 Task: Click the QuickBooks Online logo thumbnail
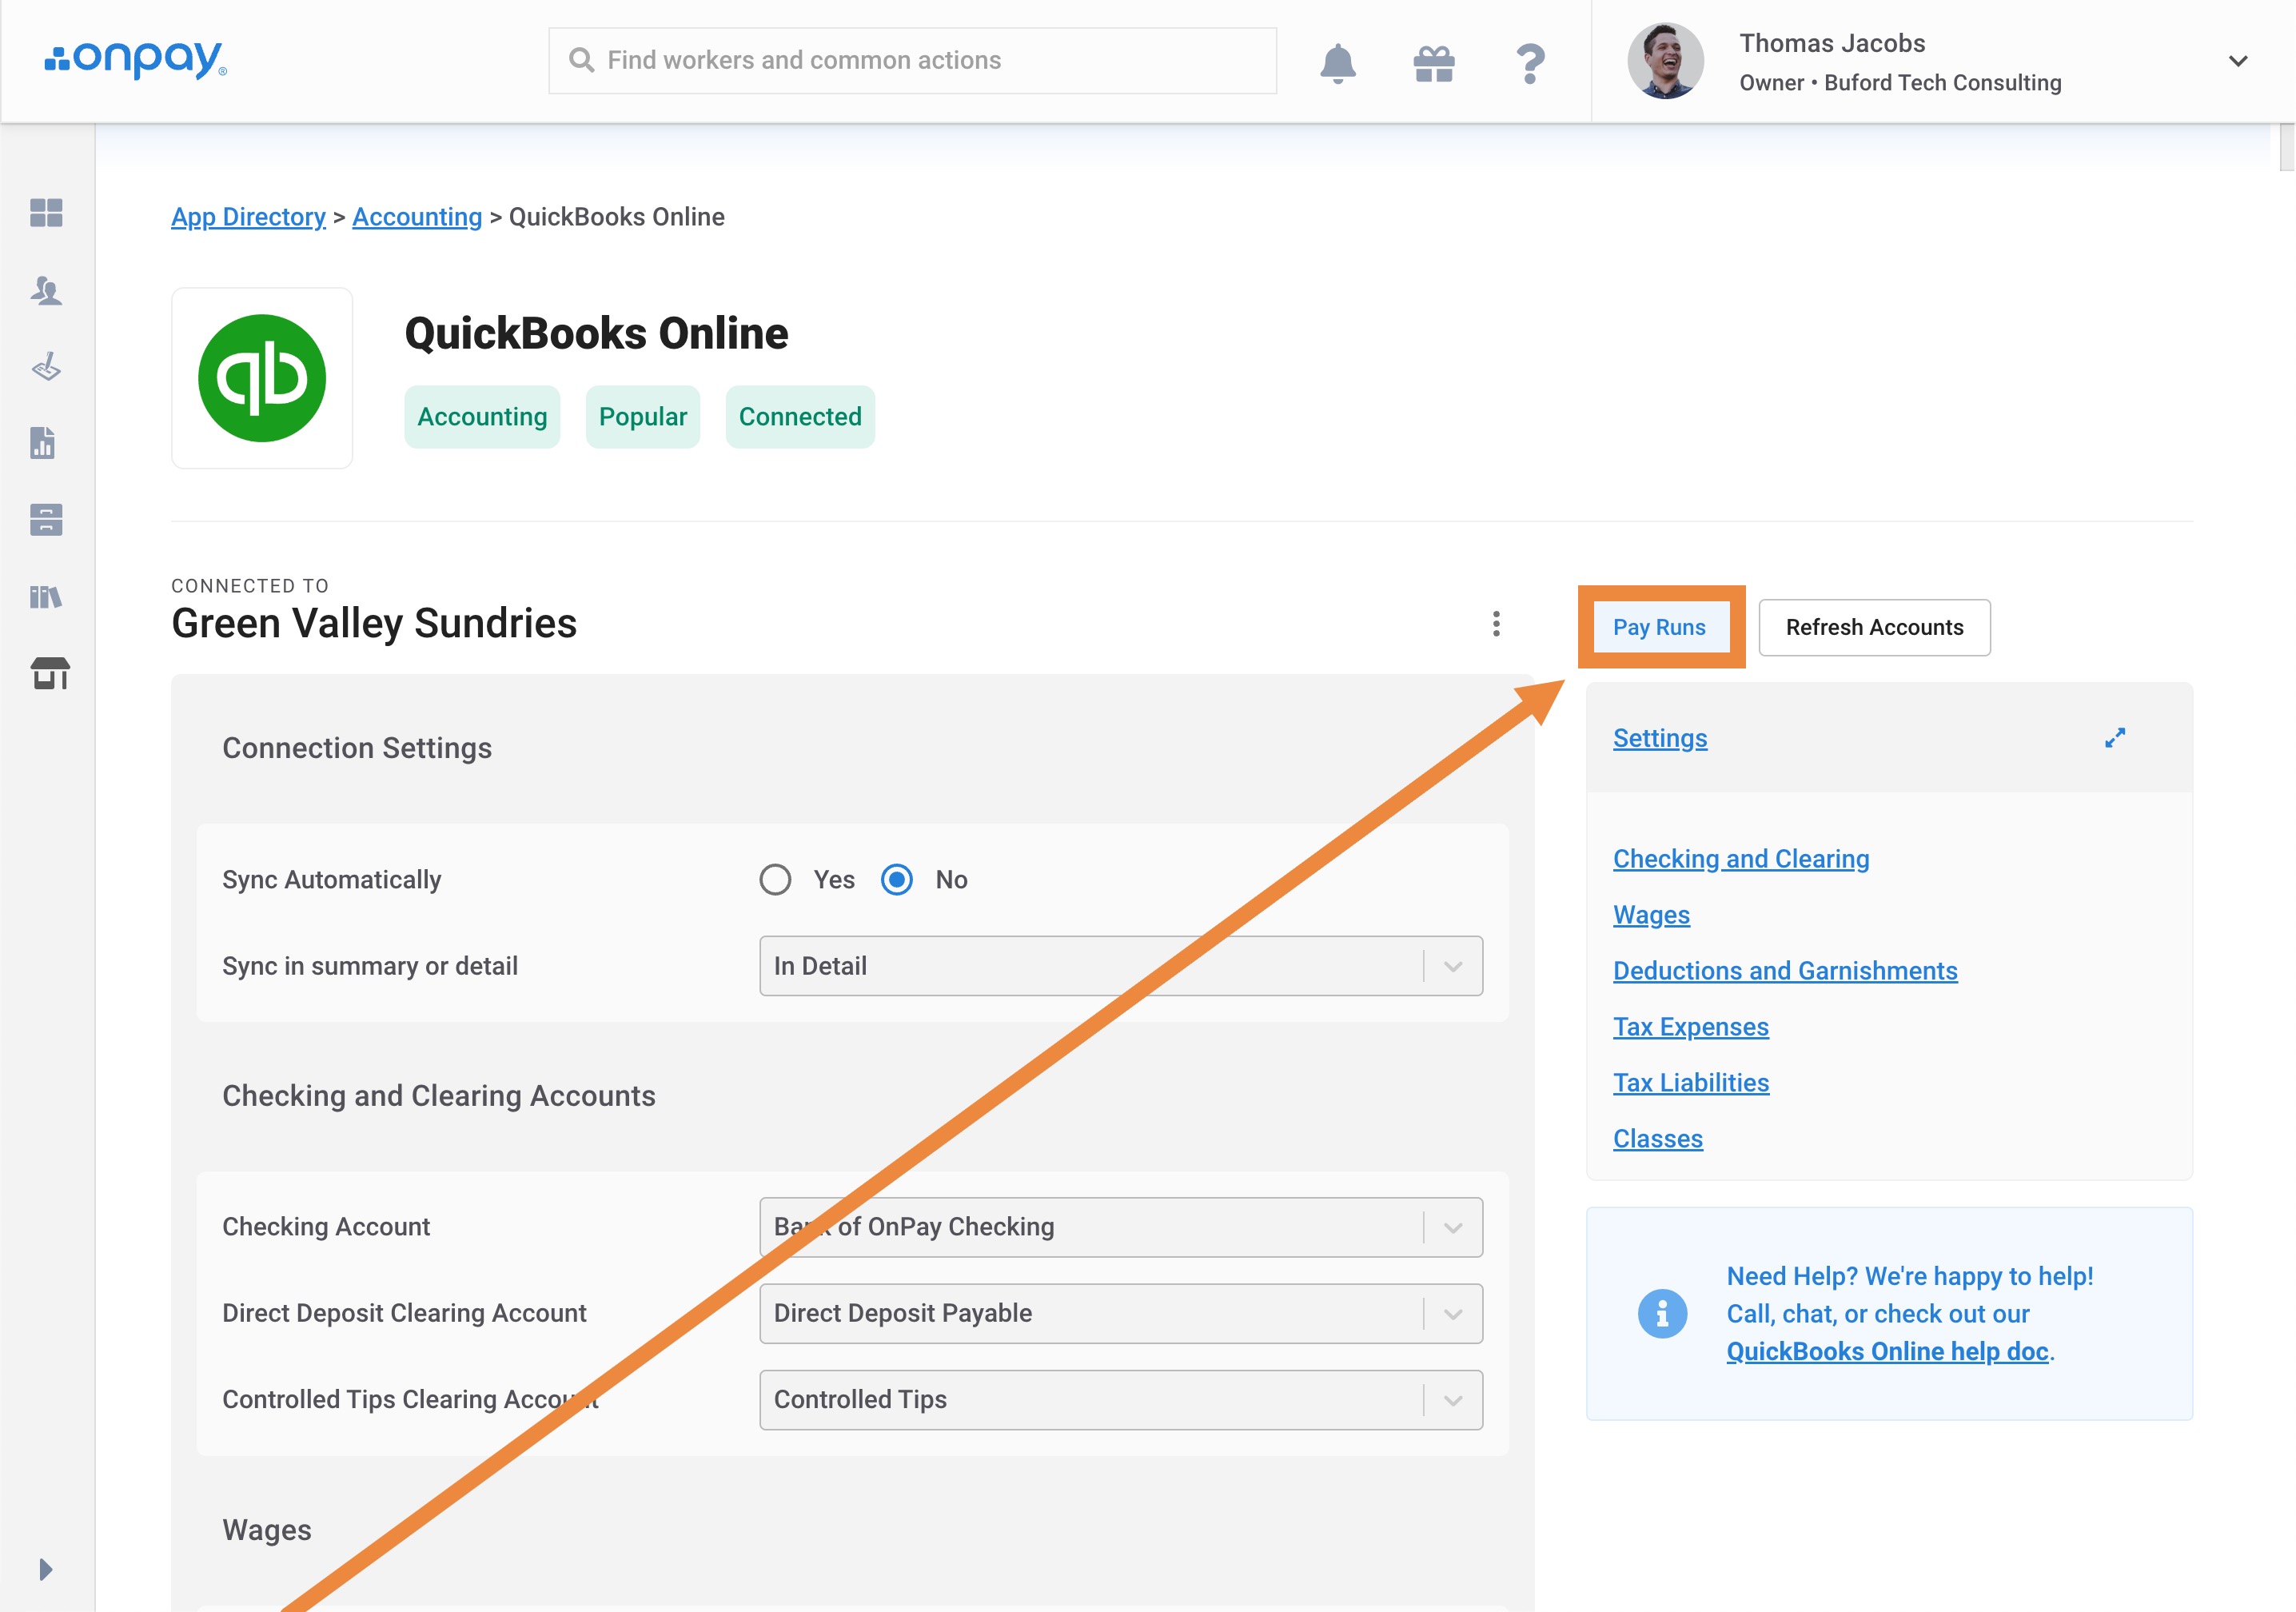262,378
